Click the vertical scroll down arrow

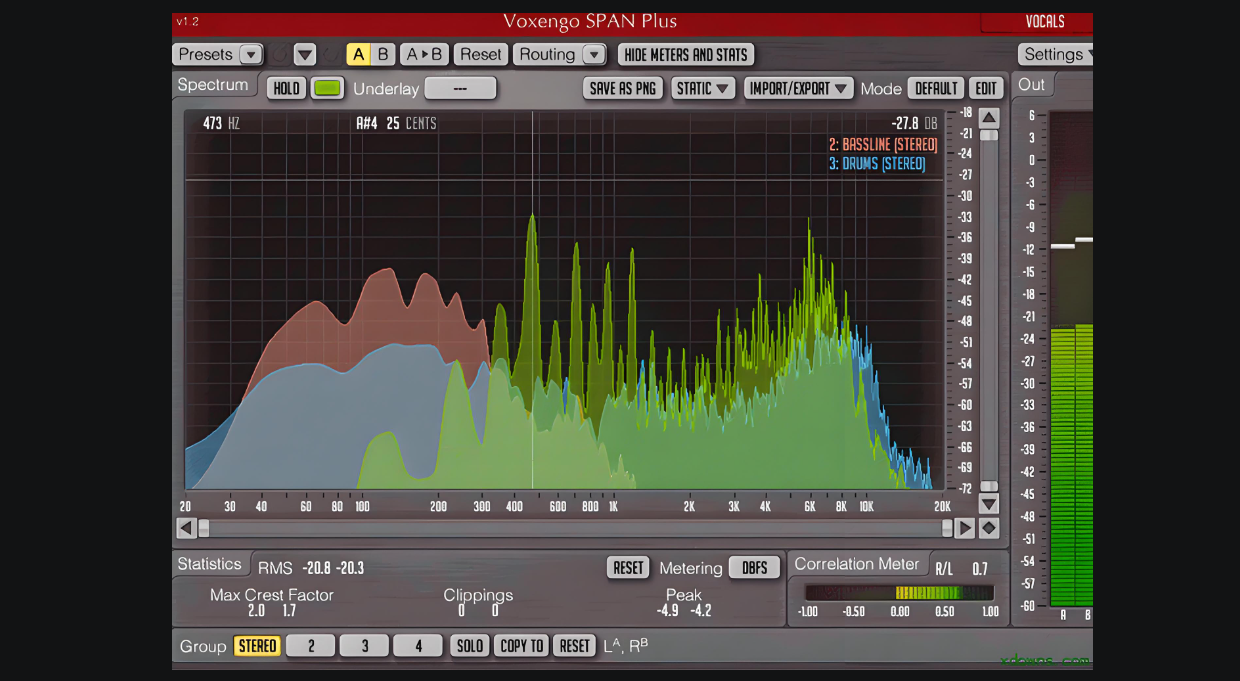point(988,504)
